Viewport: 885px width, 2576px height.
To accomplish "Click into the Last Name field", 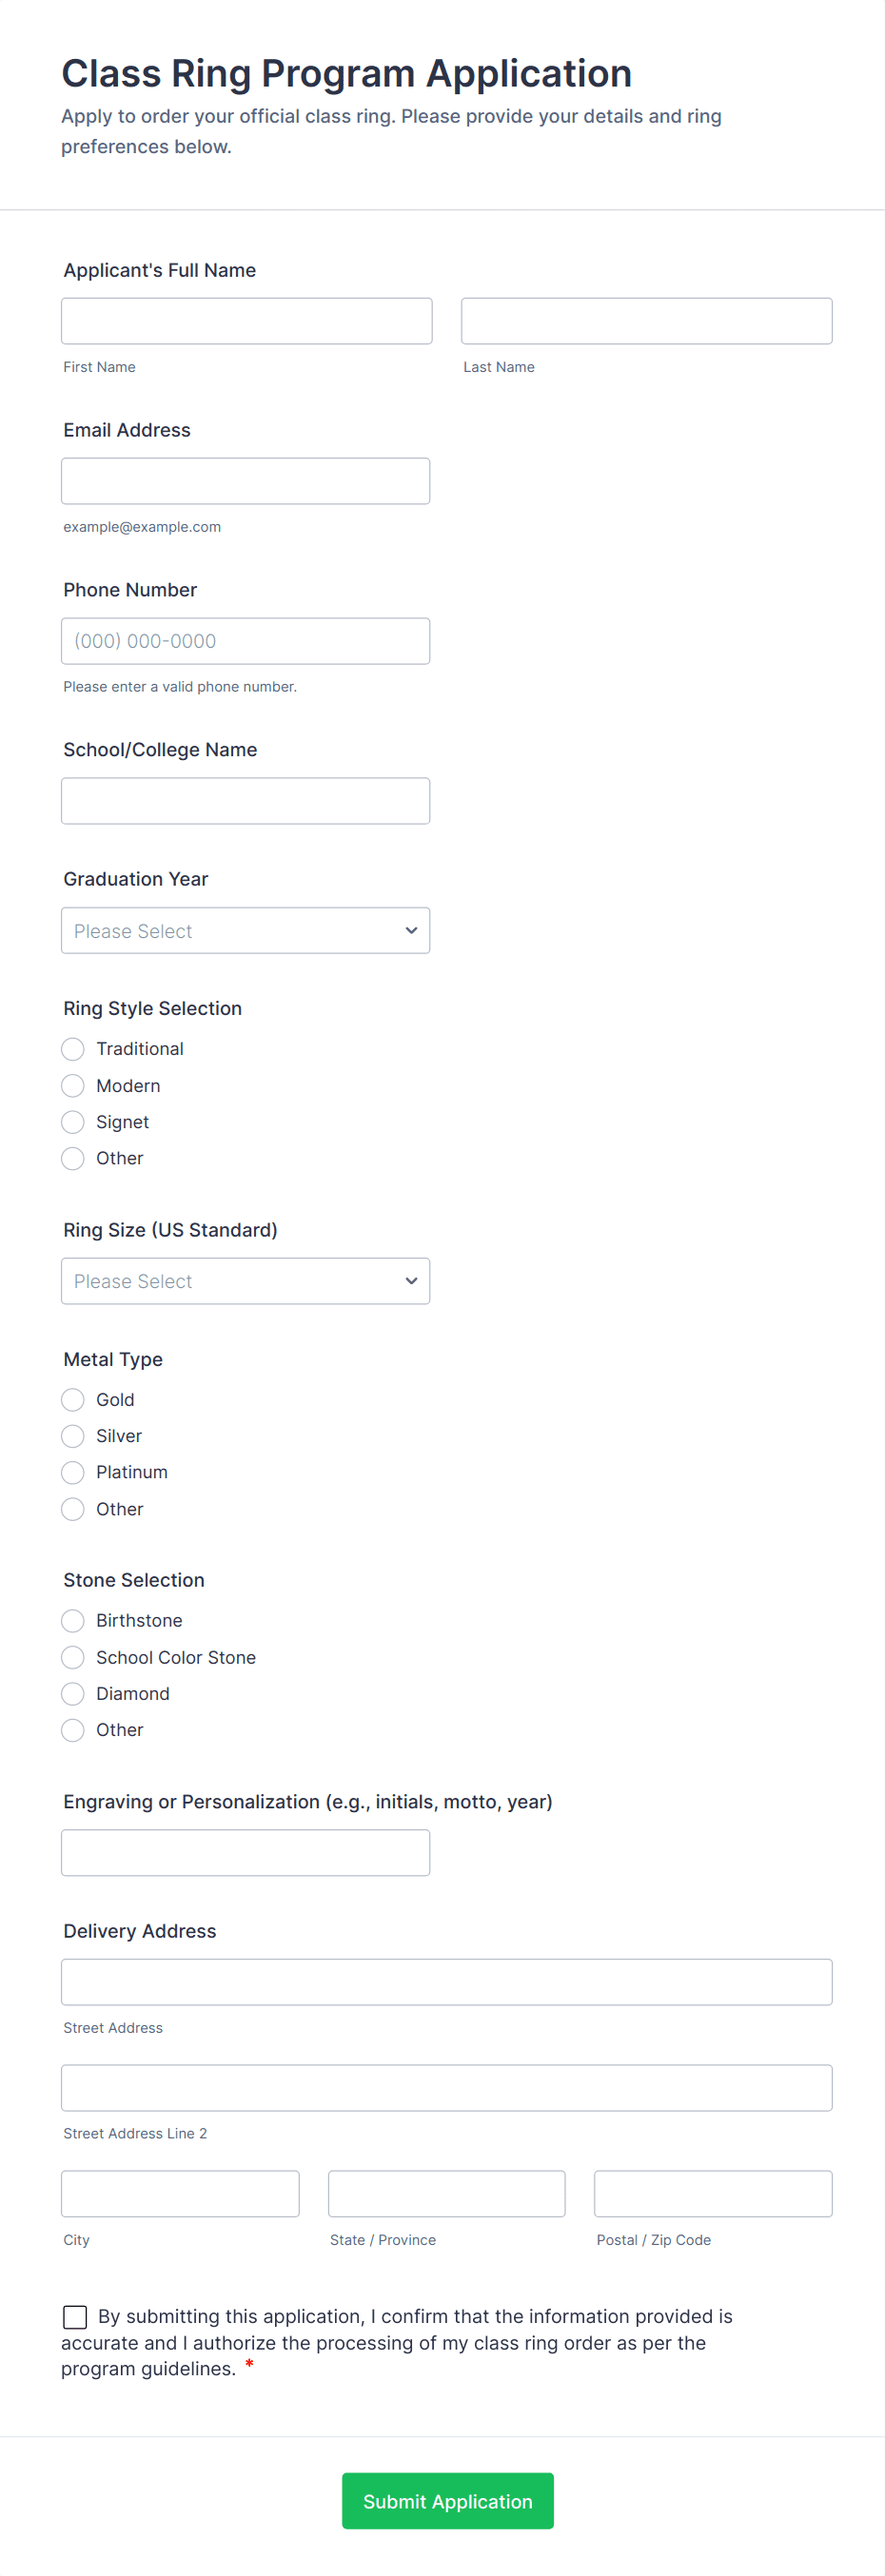I will point(646,321).
